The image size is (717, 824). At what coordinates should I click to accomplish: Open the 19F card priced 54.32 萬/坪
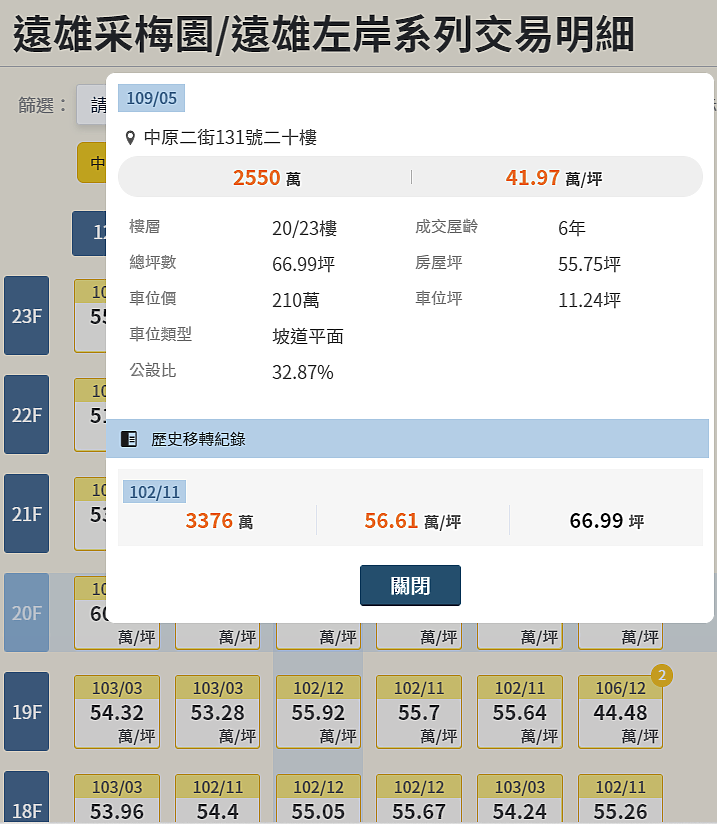[x=117, y=712]
